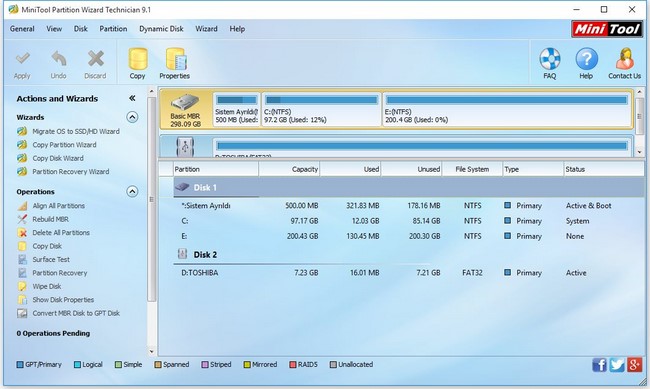650x389 pixels.
Task: Open the Partition menu
Action: (x=113, y=29)
